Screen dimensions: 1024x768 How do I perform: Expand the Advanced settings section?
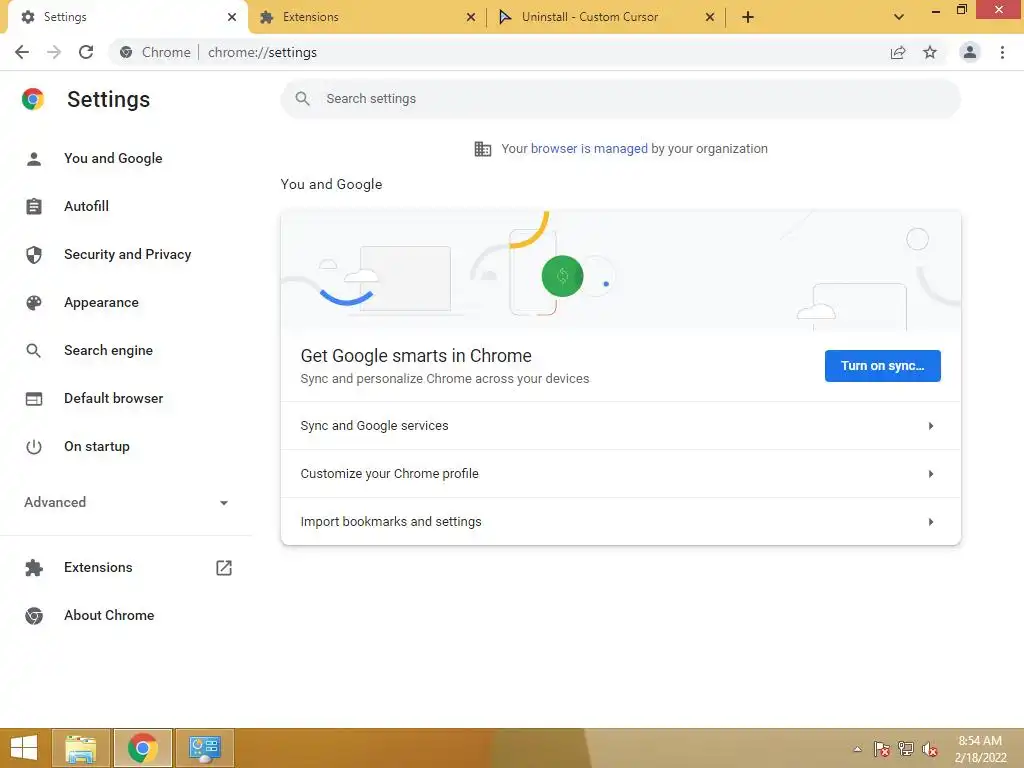coord(126,502)
